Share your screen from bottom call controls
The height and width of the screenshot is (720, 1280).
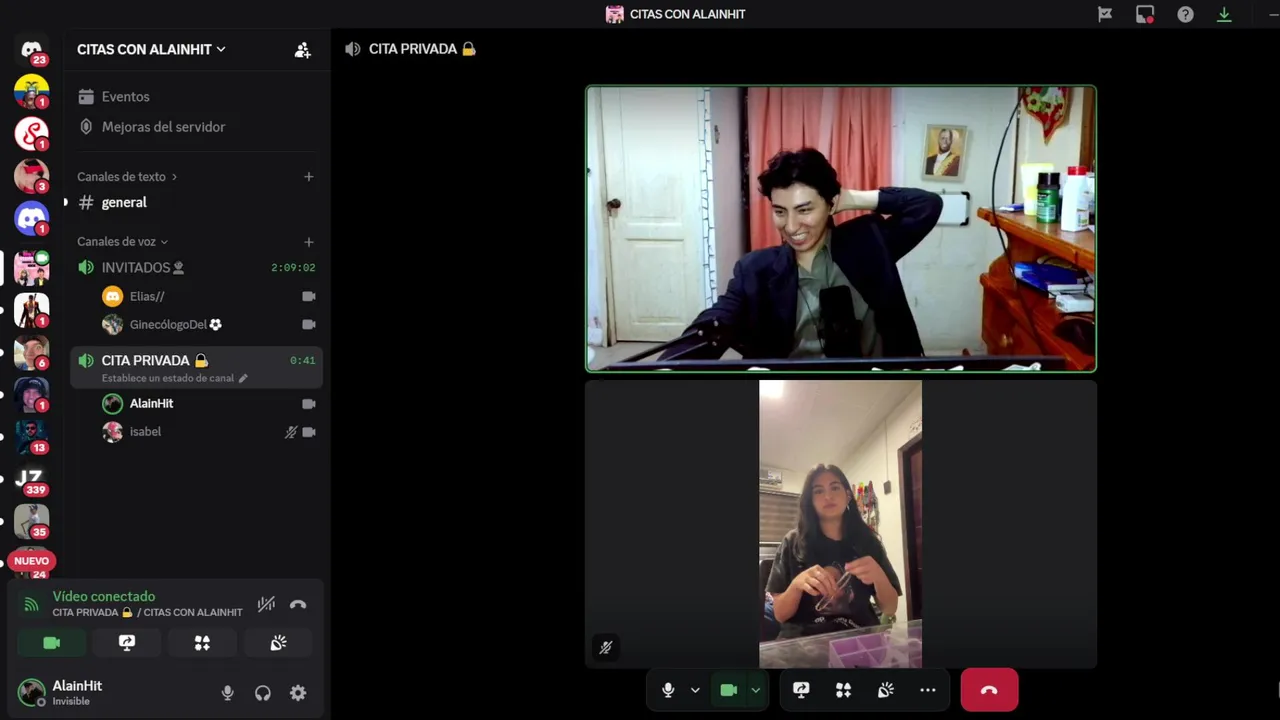click(801, 690)
